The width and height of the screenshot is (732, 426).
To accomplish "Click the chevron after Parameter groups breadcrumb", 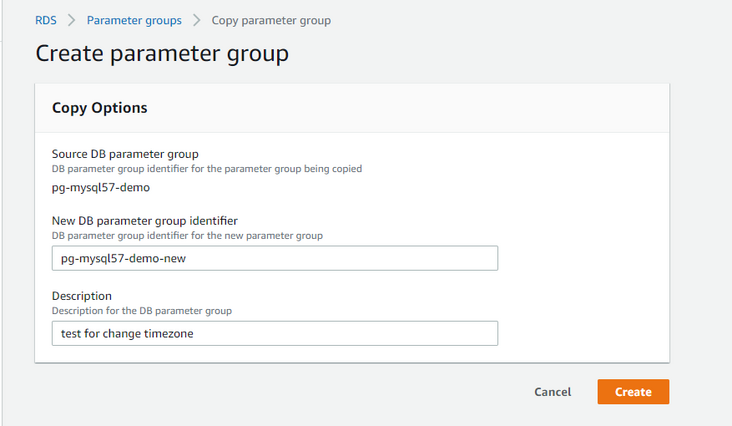I will (x=197, y=20).
